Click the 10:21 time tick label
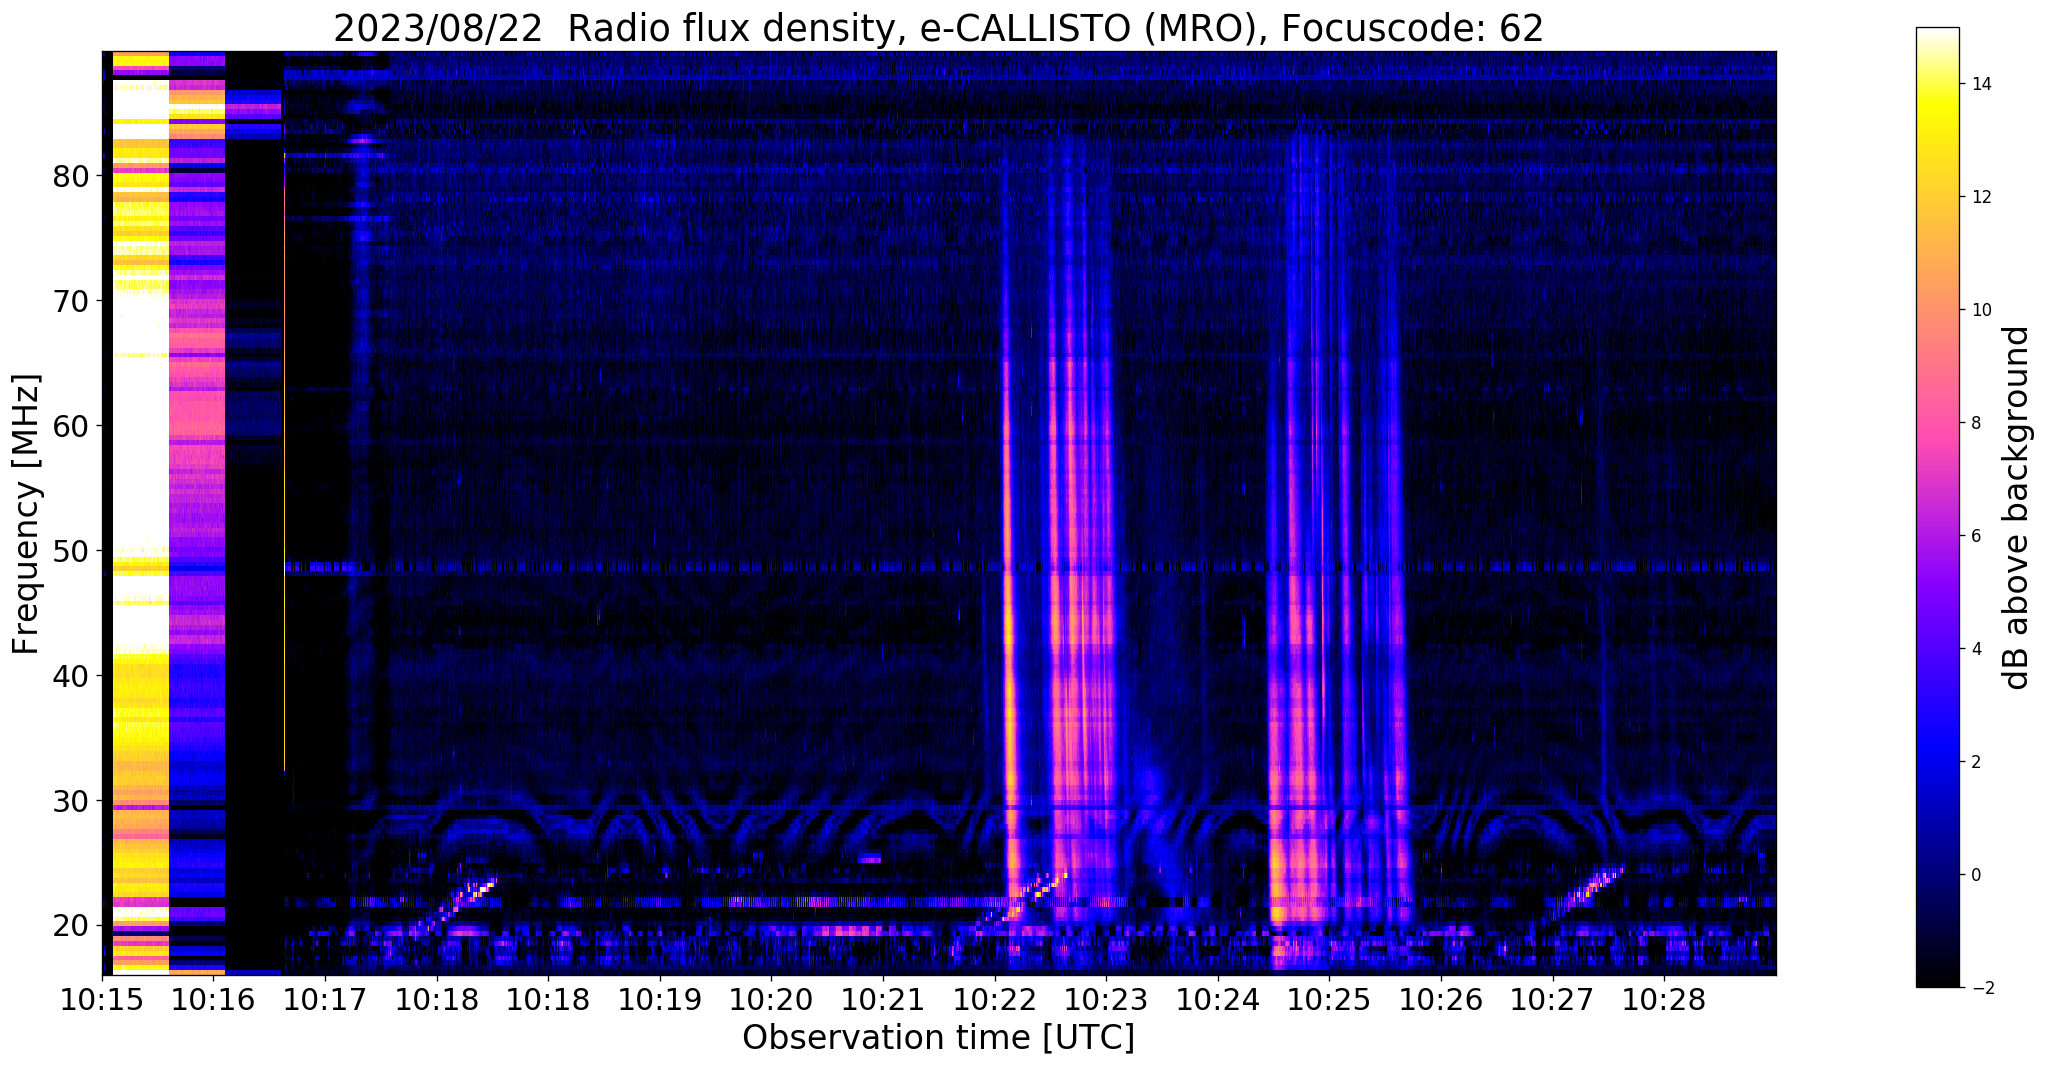Viewport: 2047px width, 1067px height. click(x=883, y=1000)
